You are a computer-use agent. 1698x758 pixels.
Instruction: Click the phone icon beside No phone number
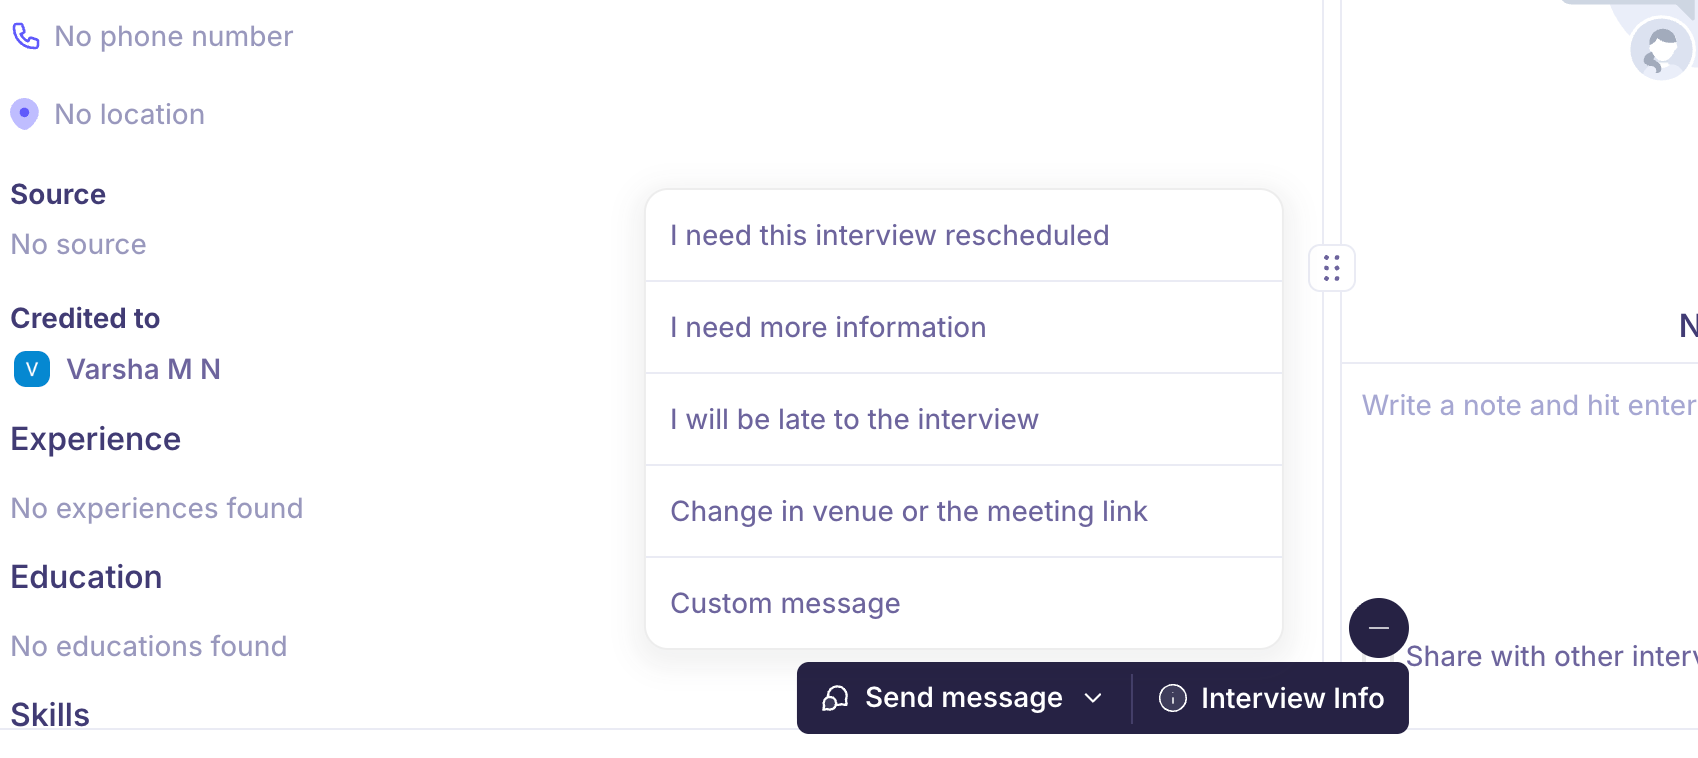click(x=26, y=36)
